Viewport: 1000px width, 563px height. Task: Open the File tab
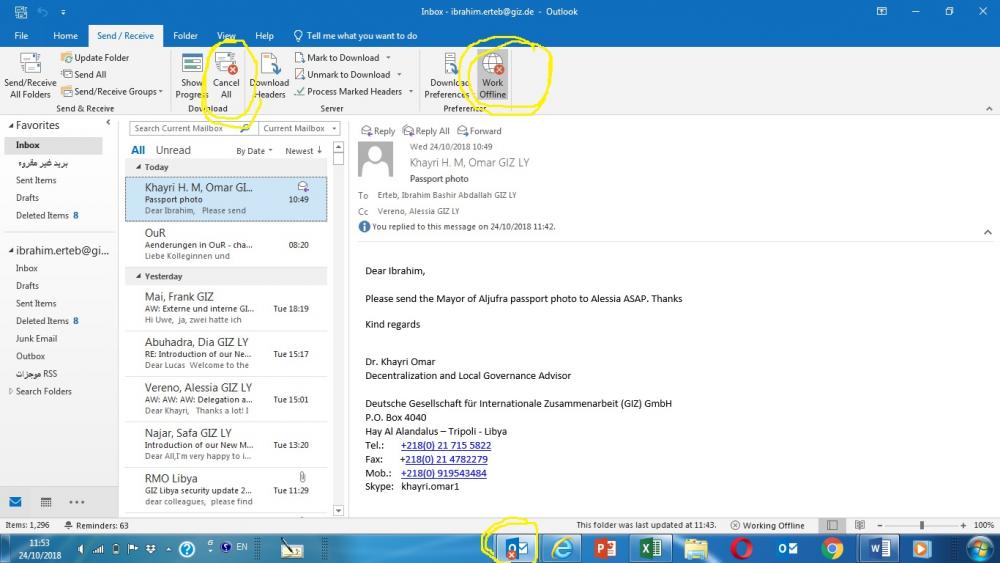(x=21, y=36)
